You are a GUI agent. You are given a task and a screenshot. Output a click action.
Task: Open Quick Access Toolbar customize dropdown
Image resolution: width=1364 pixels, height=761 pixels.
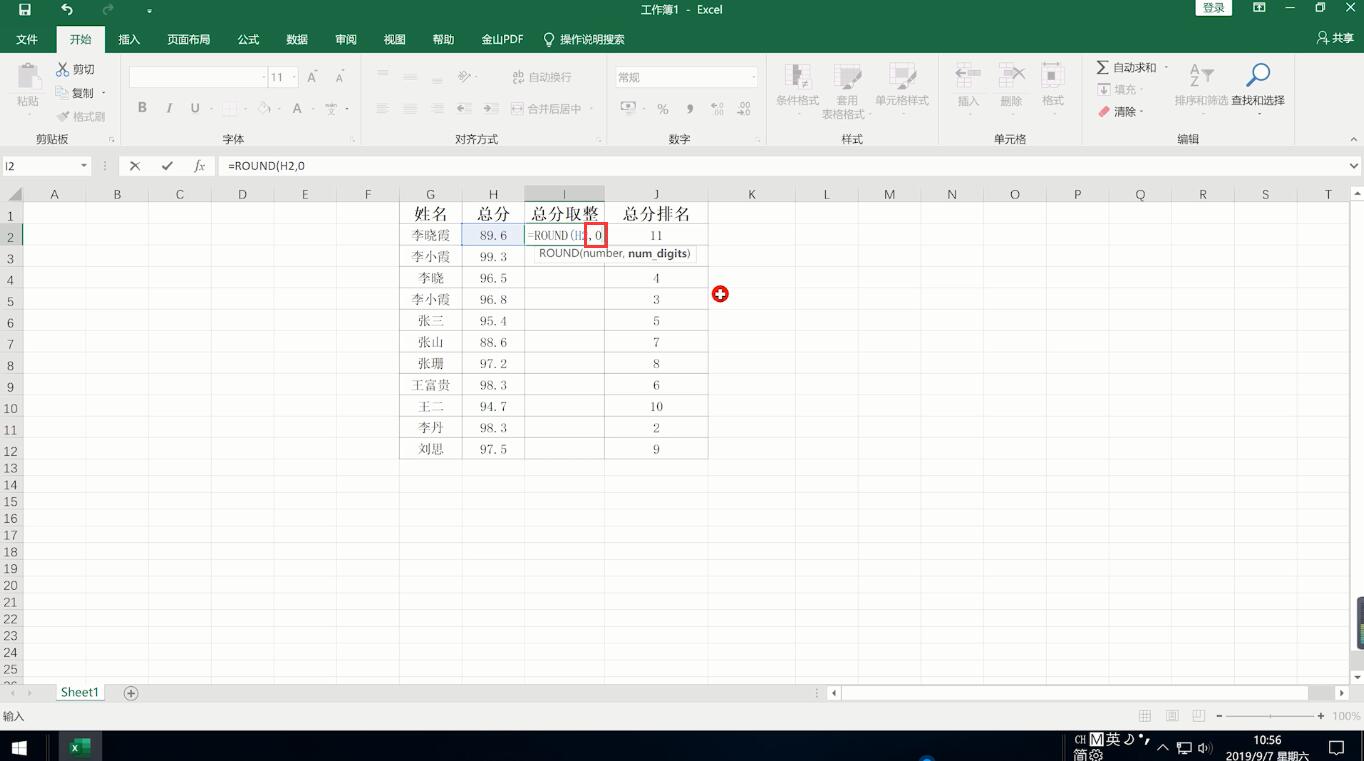coord(149,10)
